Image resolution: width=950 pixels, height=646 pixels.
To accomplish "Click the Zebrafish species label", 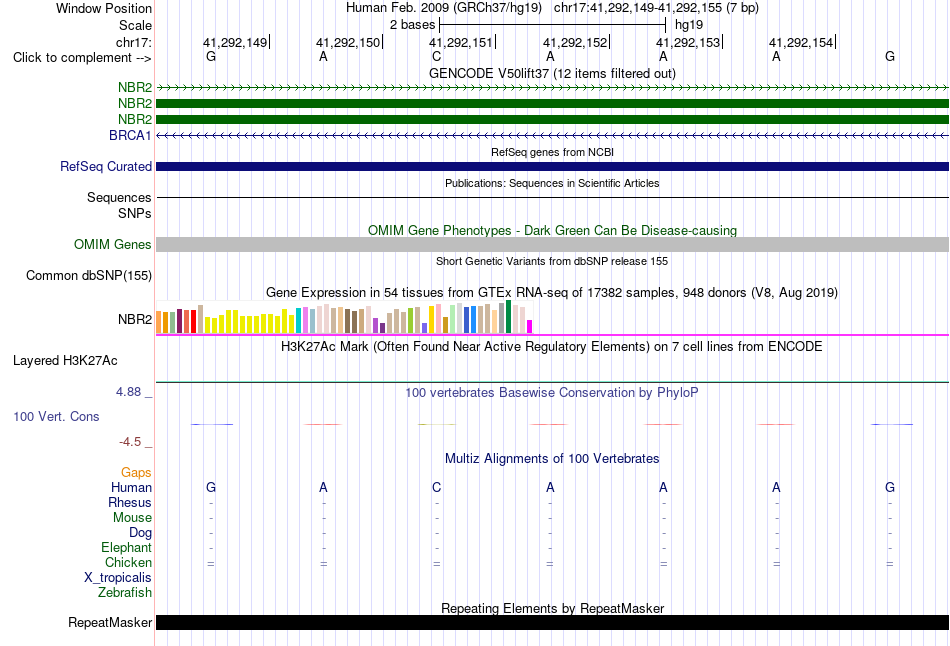I will [125, 593].
